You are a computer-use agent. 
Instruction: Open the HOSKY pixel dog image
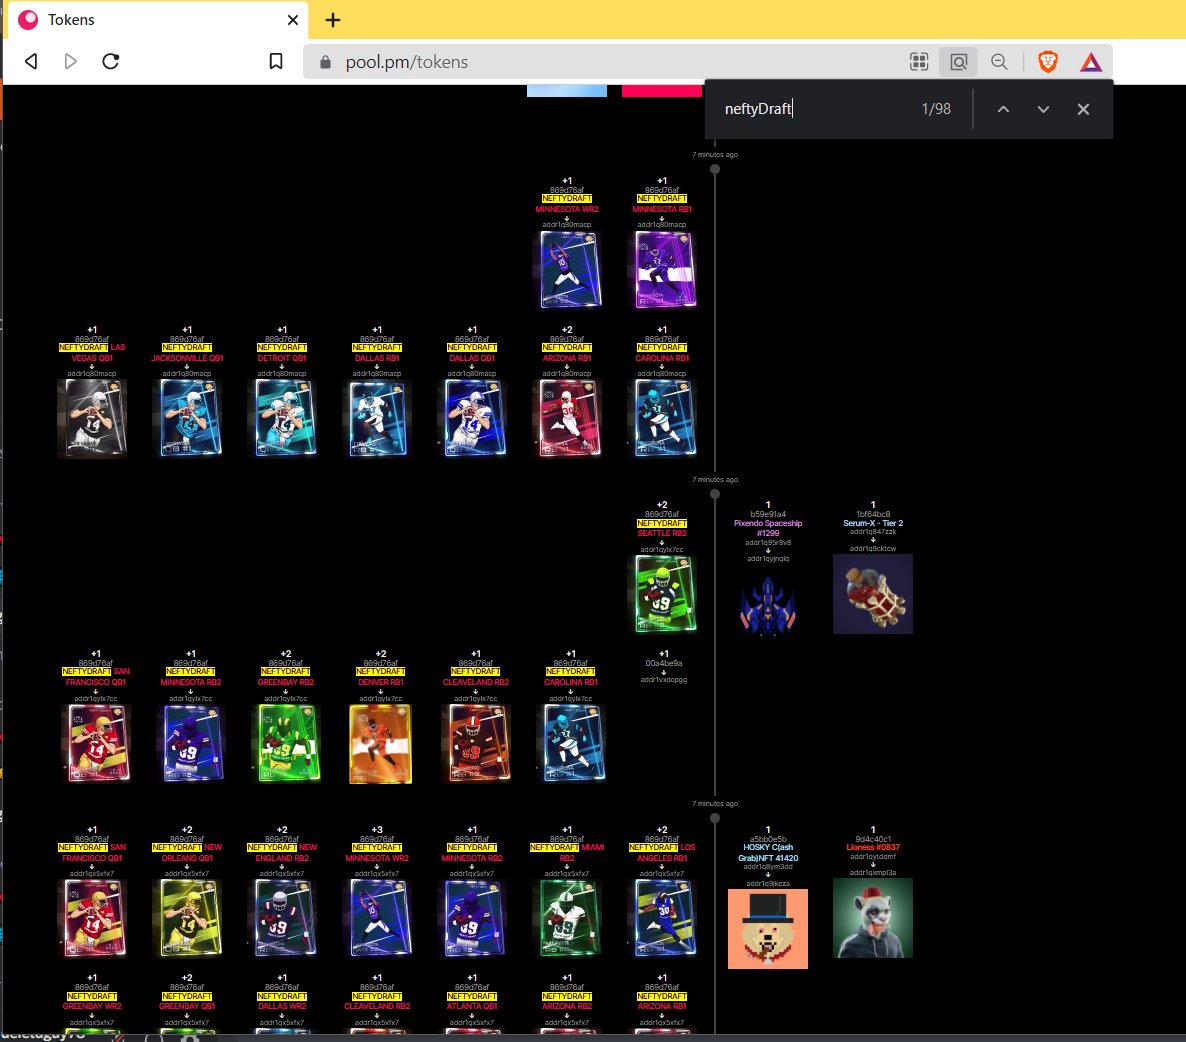(x=768, y=929)
